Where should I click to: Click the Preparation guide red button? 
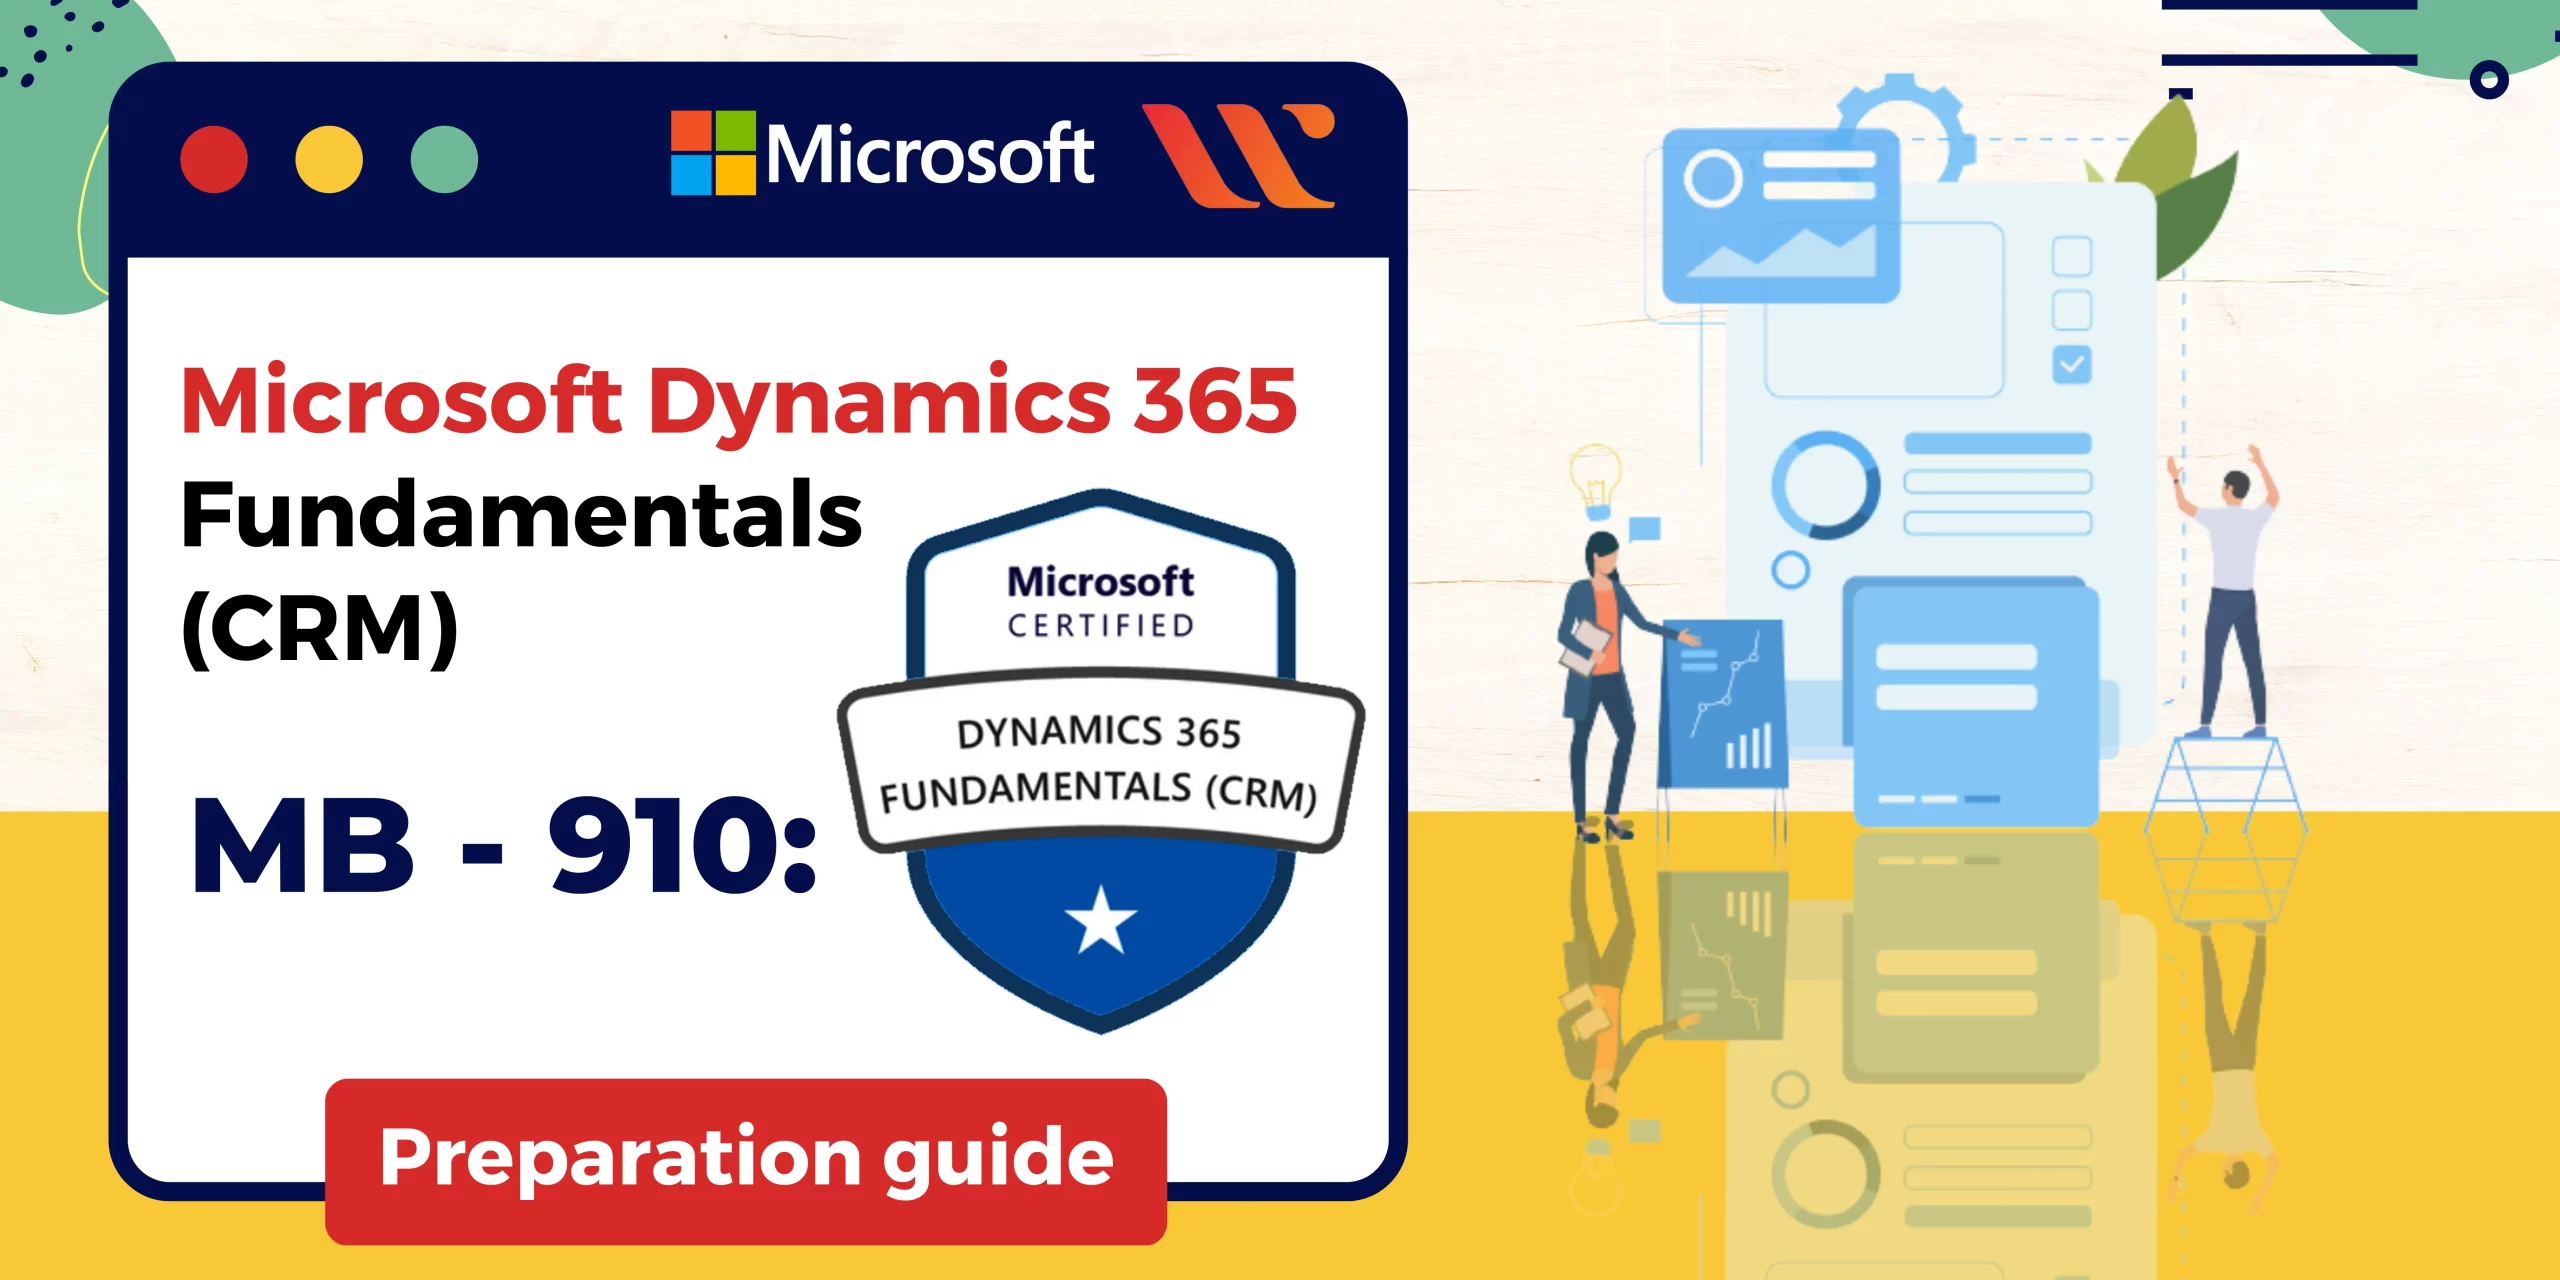click(746, 1161)
